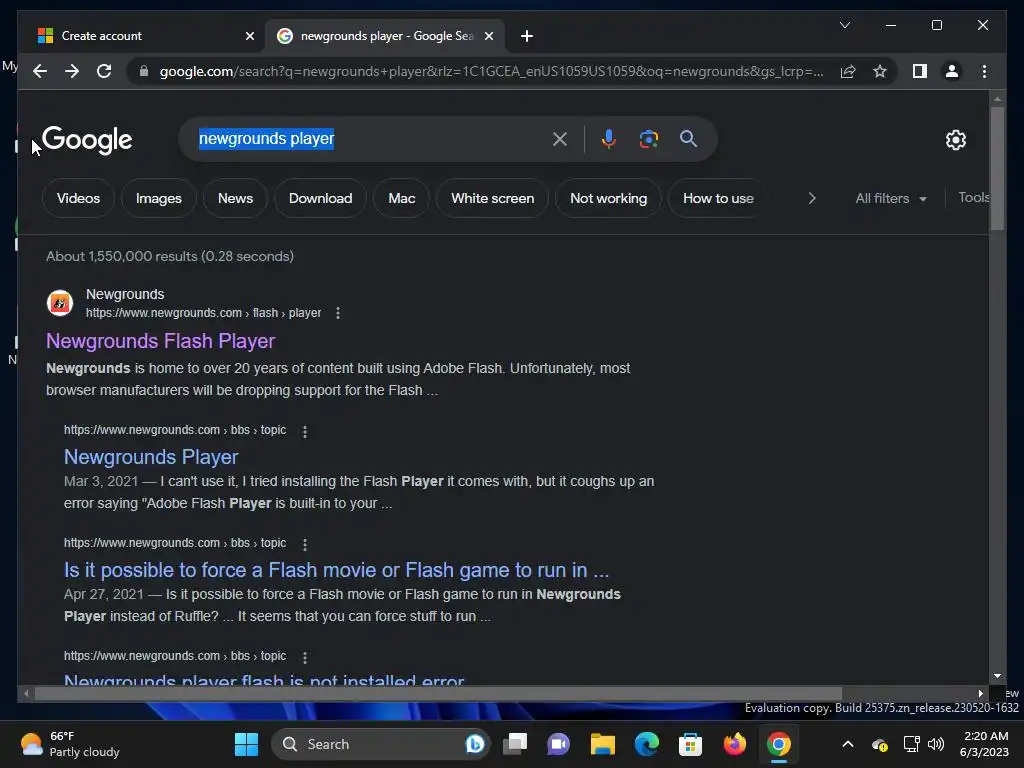The image size is (1024, 768).
Task: Open the Newgrounds Flash Player result
Action: click(x=161, y=341)
